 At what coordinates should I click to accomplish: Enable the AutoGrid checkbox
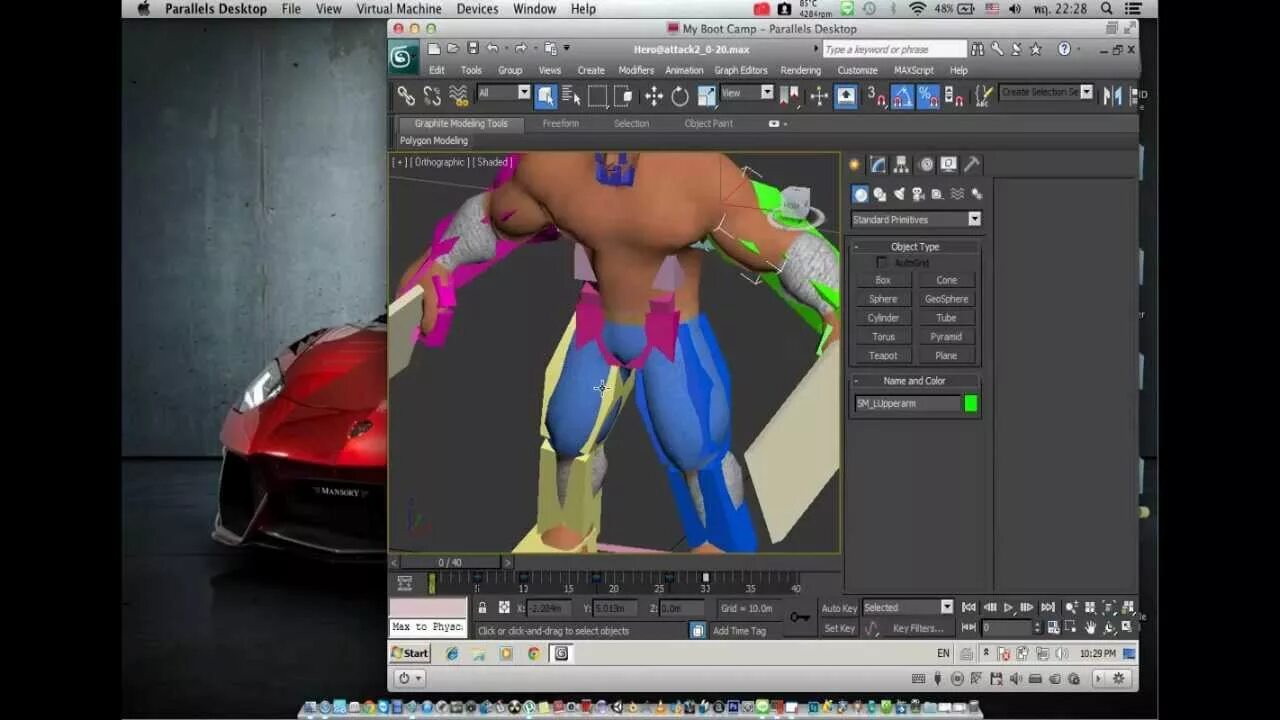click(881, 263)
